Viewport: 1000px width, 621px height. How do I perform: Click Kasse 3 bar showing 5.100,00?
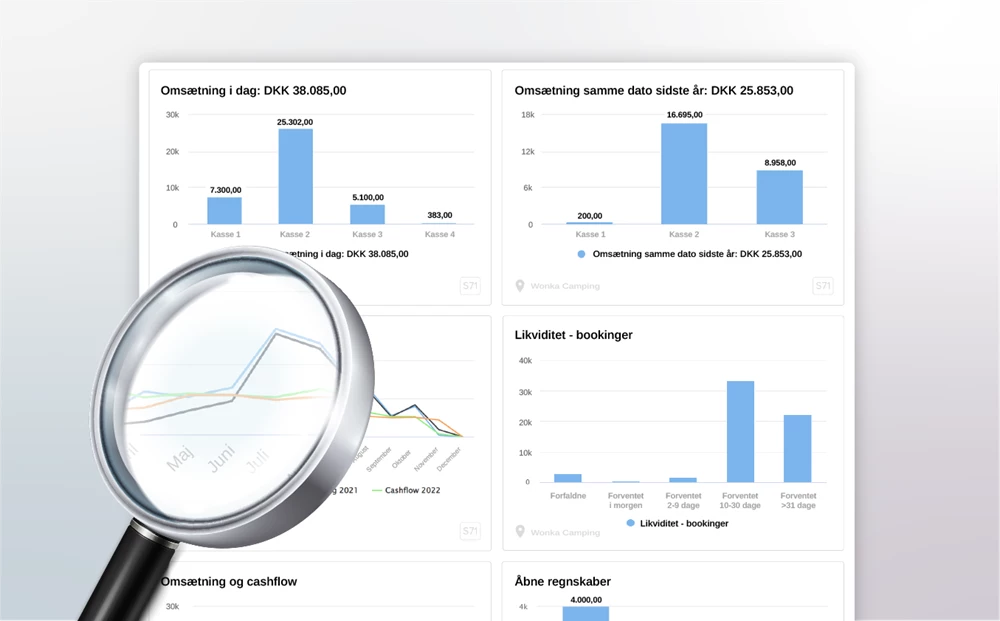367,214
